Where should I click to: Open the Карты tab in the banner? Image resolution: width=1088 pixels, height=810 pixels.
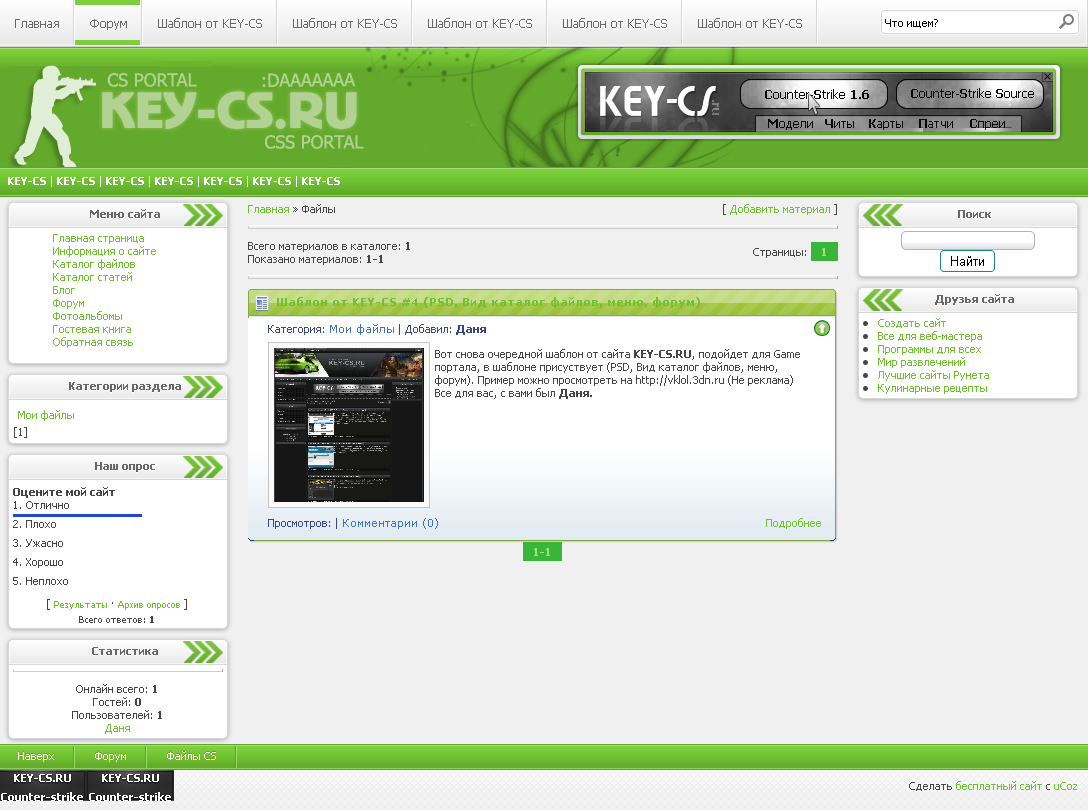pos(885,124)
